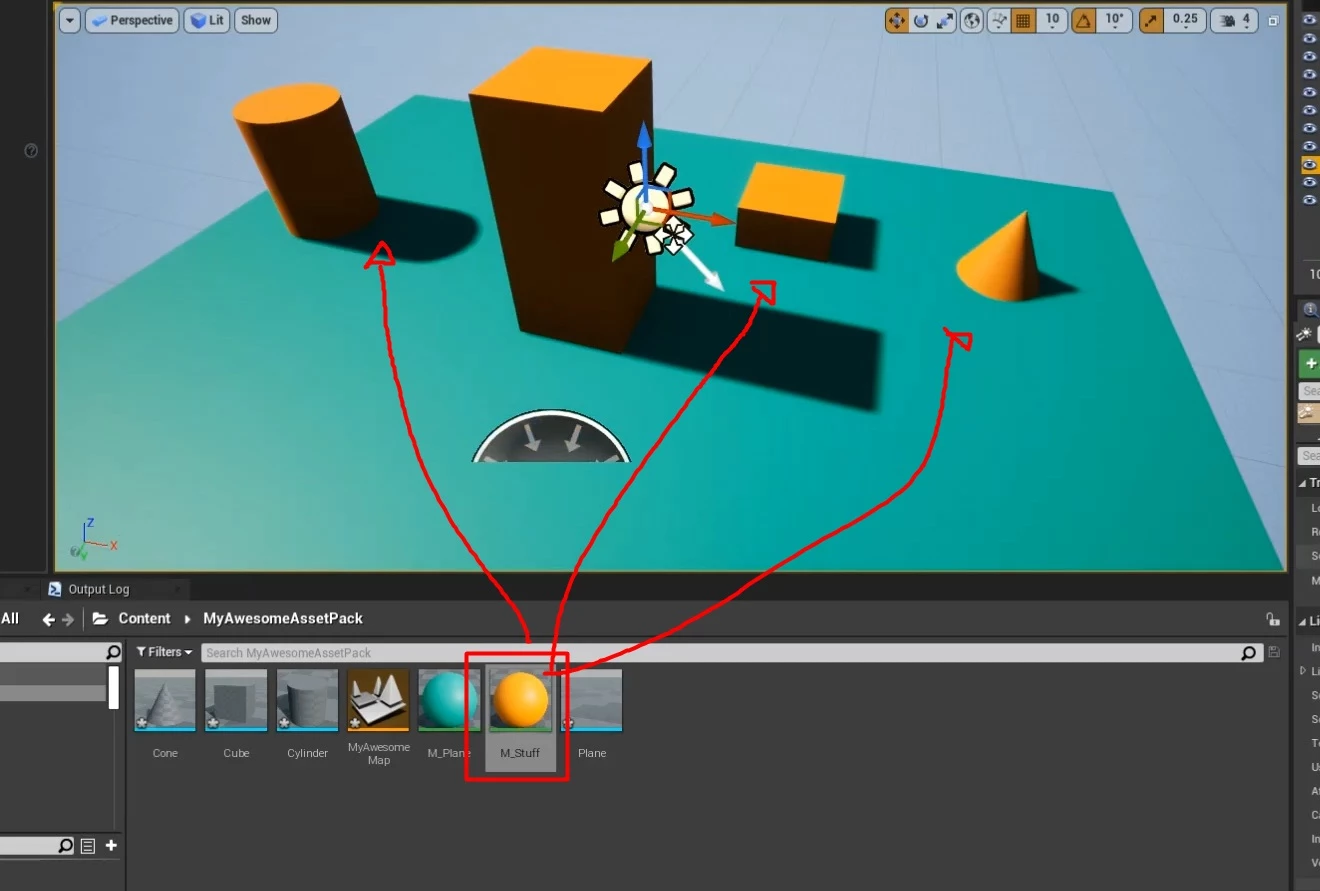The height and width of the screenshot is (891, 1320).
Task: Click the maximize viewport icon
Action: (1273, 21)
